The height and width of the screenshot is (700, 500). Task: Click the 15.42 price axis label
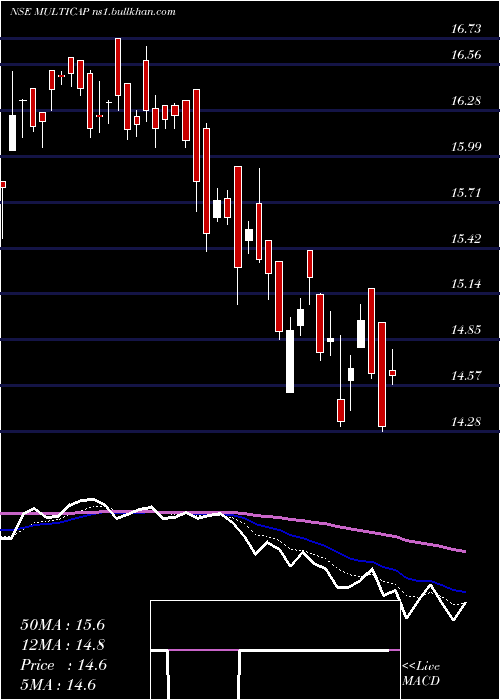466,239
